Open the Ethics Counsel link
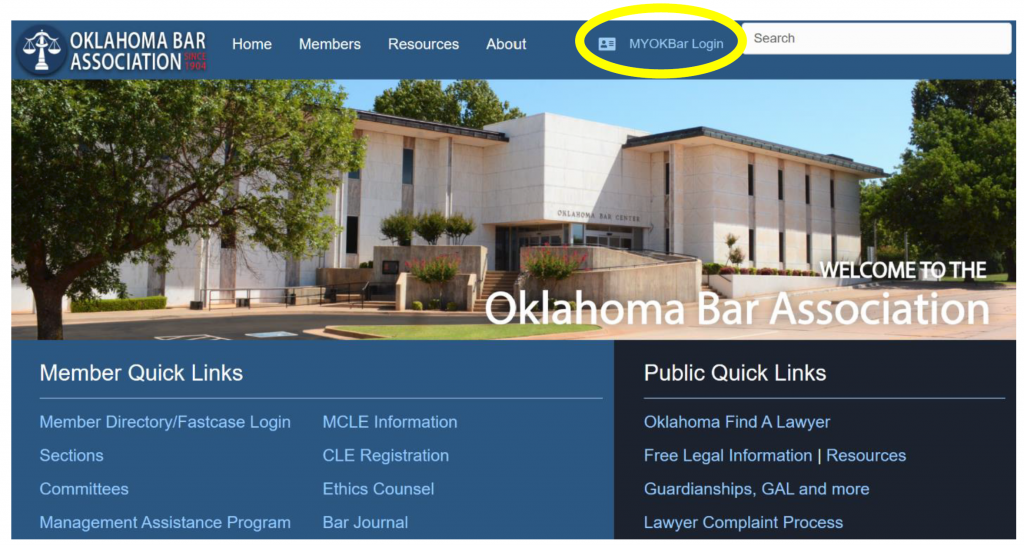1024x545 pixels. click(x=378, y=489)
